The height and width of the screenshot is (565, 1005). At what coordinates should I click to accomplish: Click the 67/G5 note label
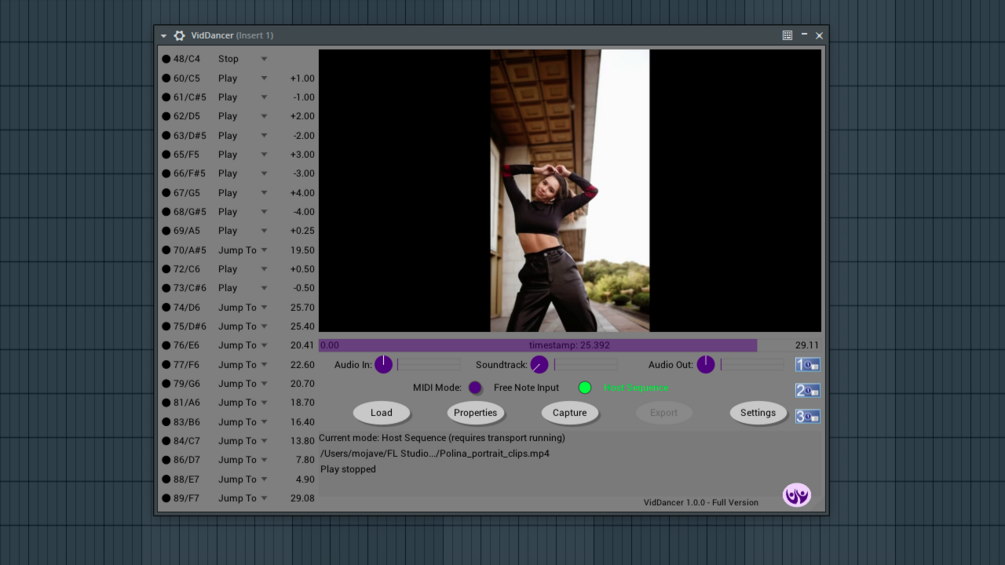[x=187, y=193]
